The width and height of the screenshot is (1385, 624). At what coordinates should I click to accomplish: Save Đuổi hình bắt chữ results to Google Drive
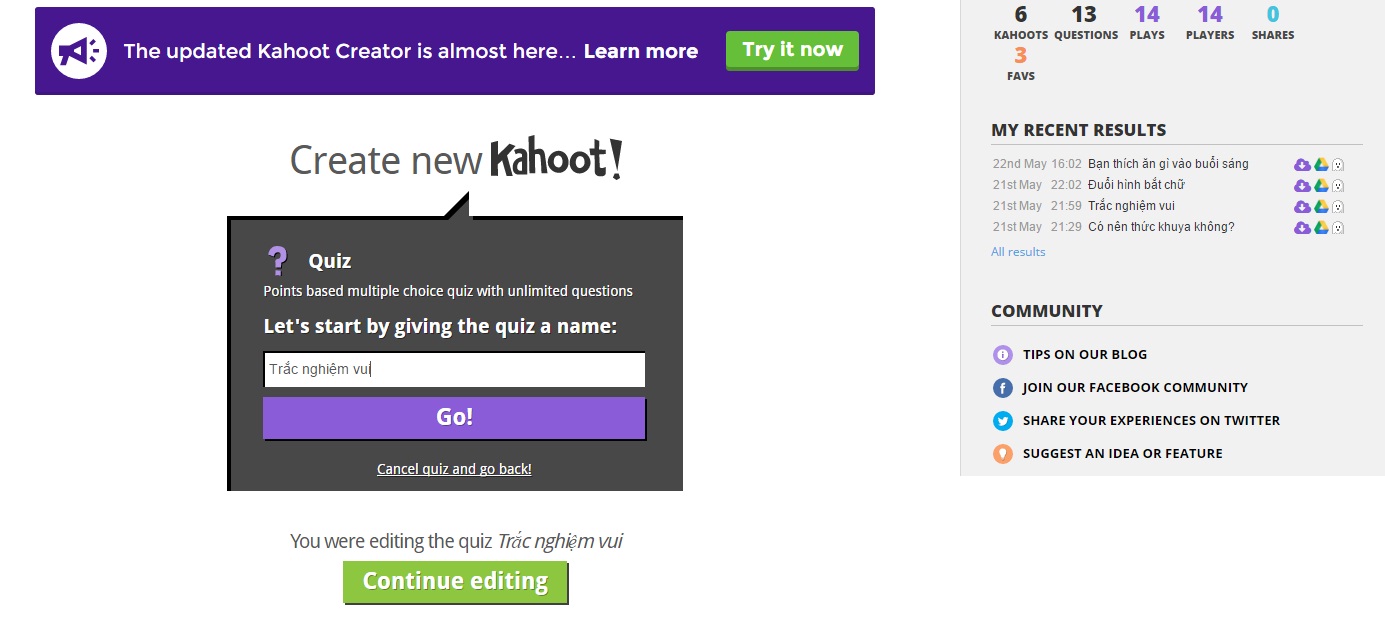point(1321,186)
